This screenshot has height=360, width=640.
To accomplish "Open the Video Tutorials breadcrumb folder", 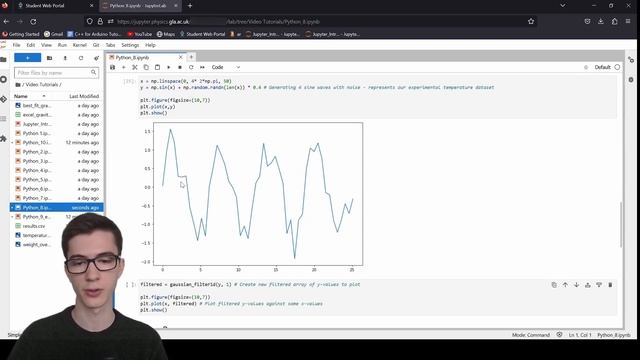I will point(42,85).
